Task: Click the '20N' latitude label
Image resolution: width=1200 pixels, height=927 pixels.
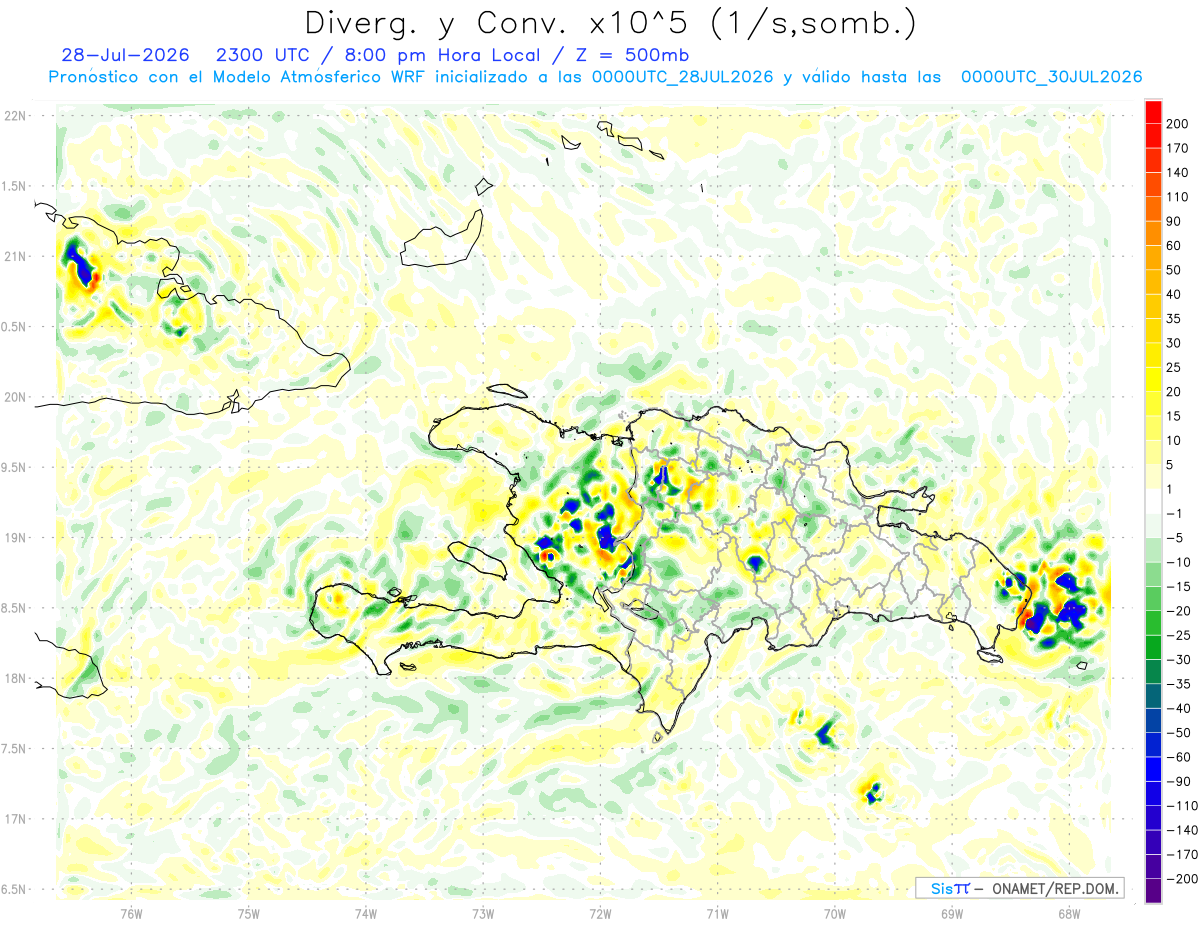Action: (14, 397)
